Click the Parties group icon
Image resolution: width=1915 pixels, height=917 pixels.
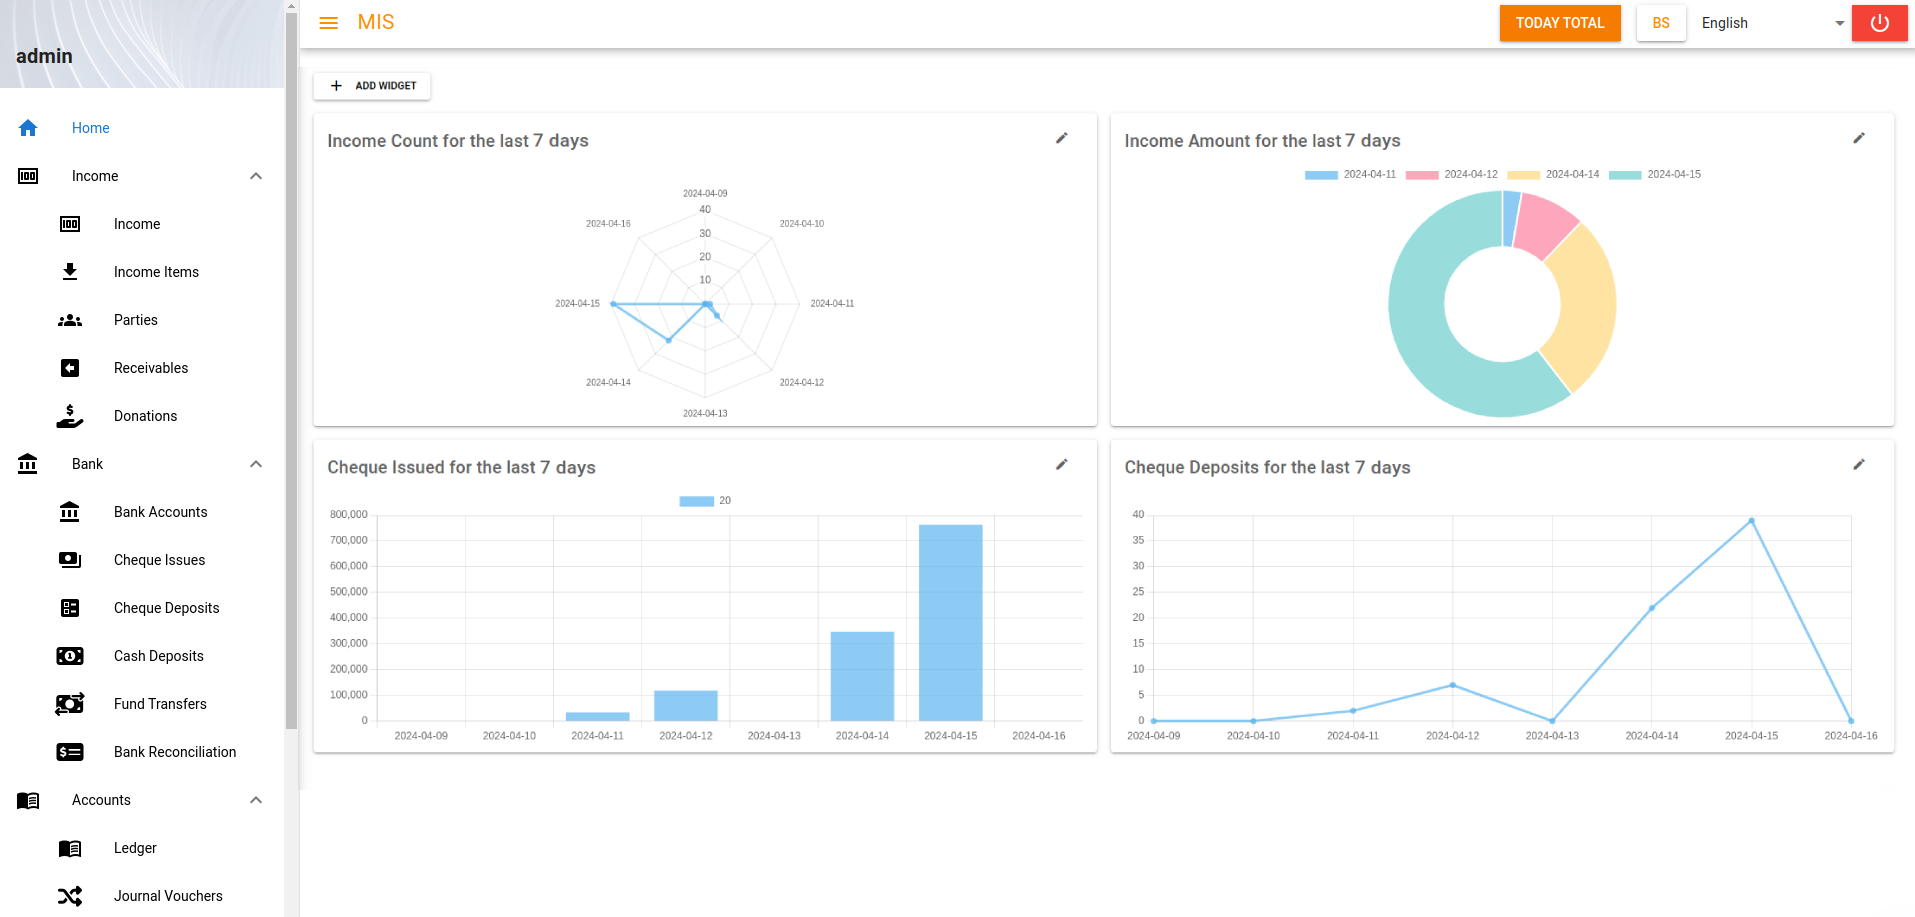(70, 320)
